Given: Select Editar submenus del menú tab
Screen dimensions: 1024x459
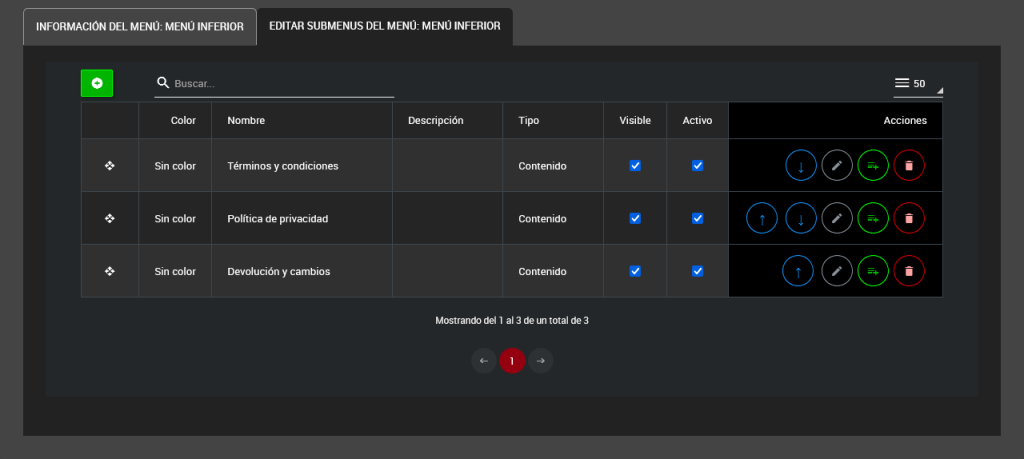Looking at the screenshot, I should click(385, 27).
